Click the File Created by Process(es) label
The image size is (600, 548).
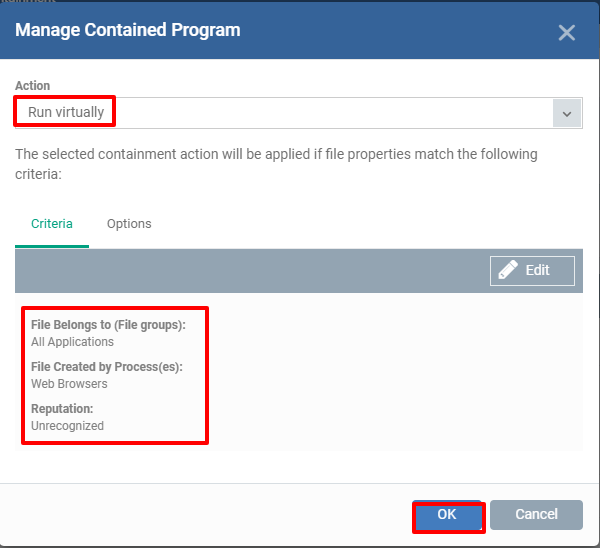107,367
